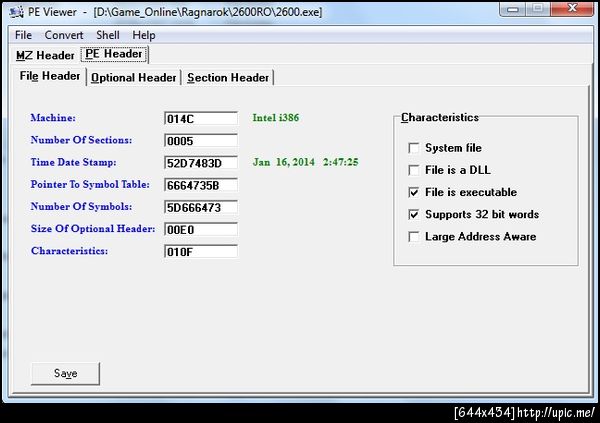Click the blue Characteristics: label on the left

tap(69, 251)
